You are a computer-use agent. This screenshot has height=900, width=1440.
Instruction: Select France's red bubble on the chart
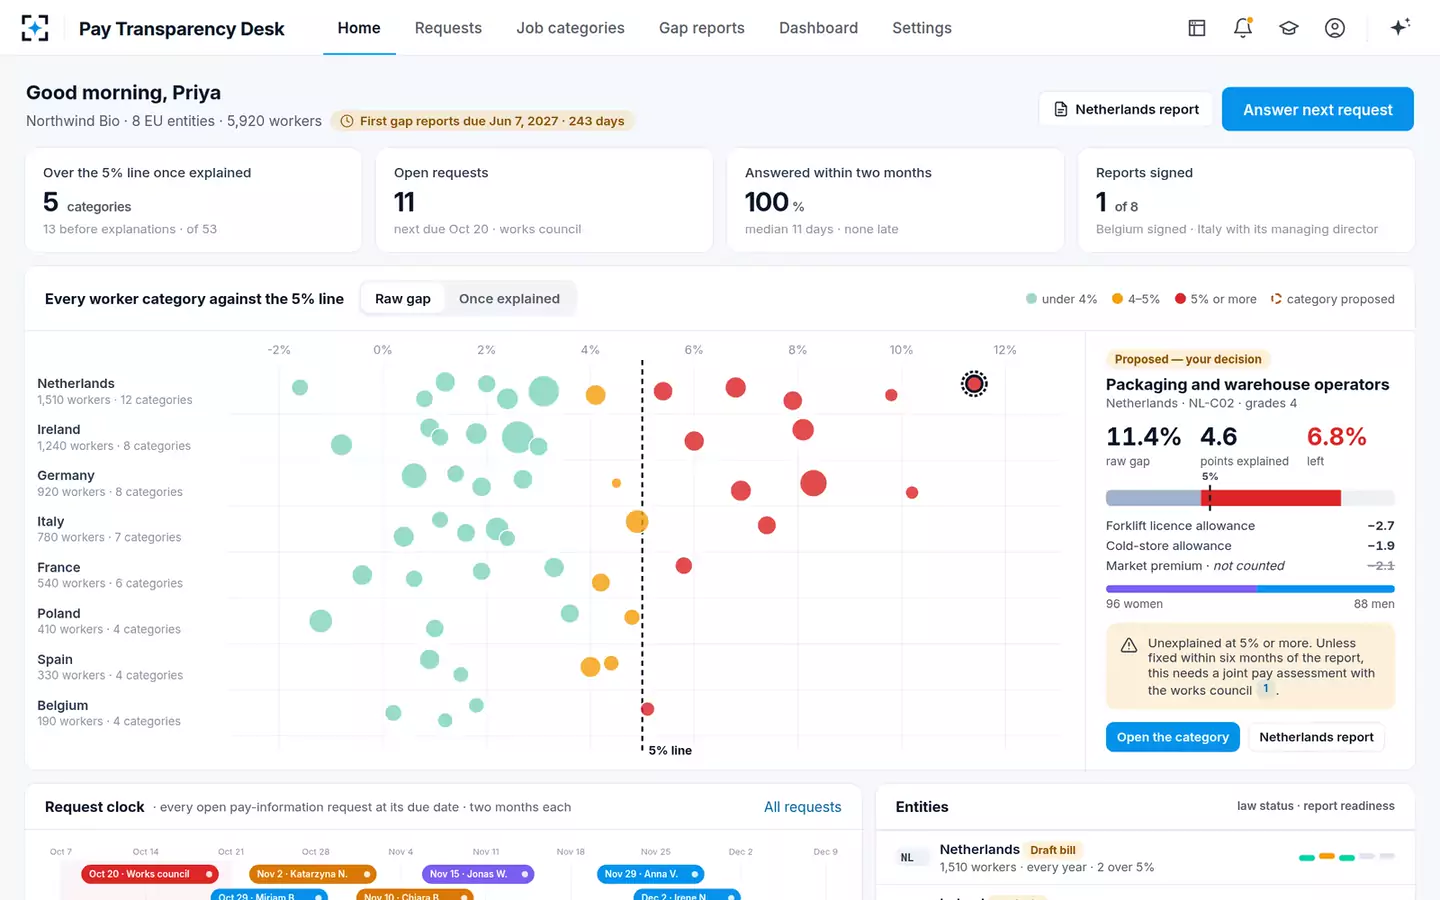(684, 566)
